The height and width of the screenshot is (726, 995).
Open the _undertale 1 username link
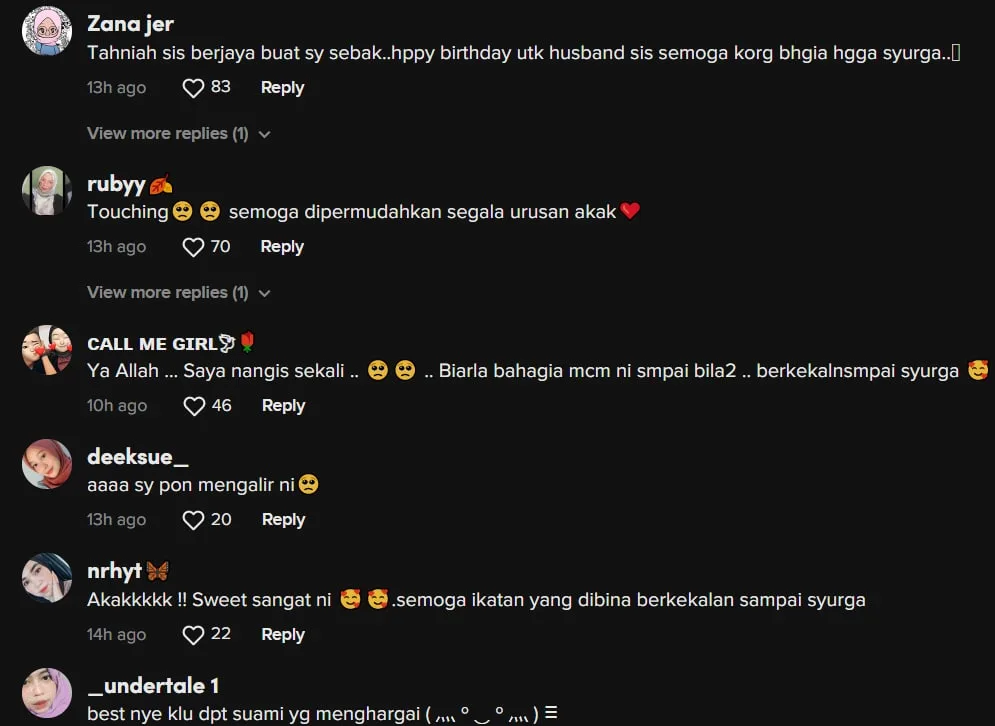tap(153, 686)
